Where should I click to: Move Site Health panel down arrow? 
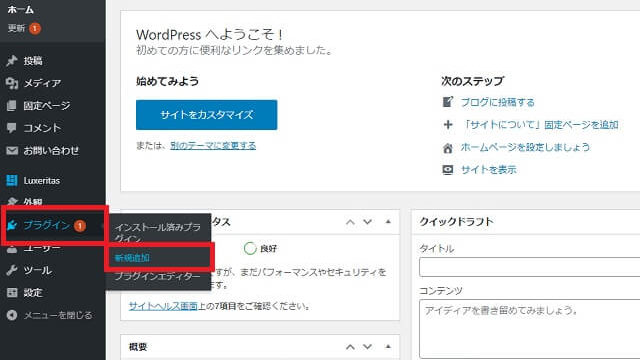coord(367,222)
